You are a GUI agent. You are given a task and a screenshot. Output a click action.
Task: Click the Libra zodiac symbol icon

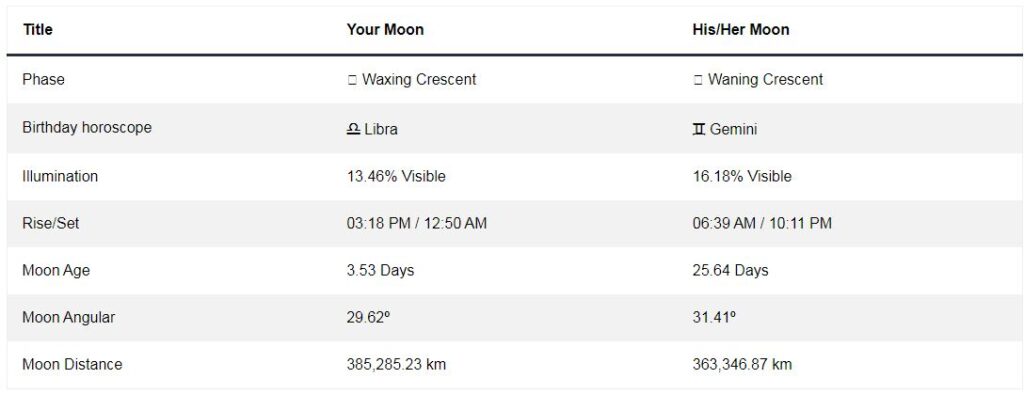[x=353, y=129]
